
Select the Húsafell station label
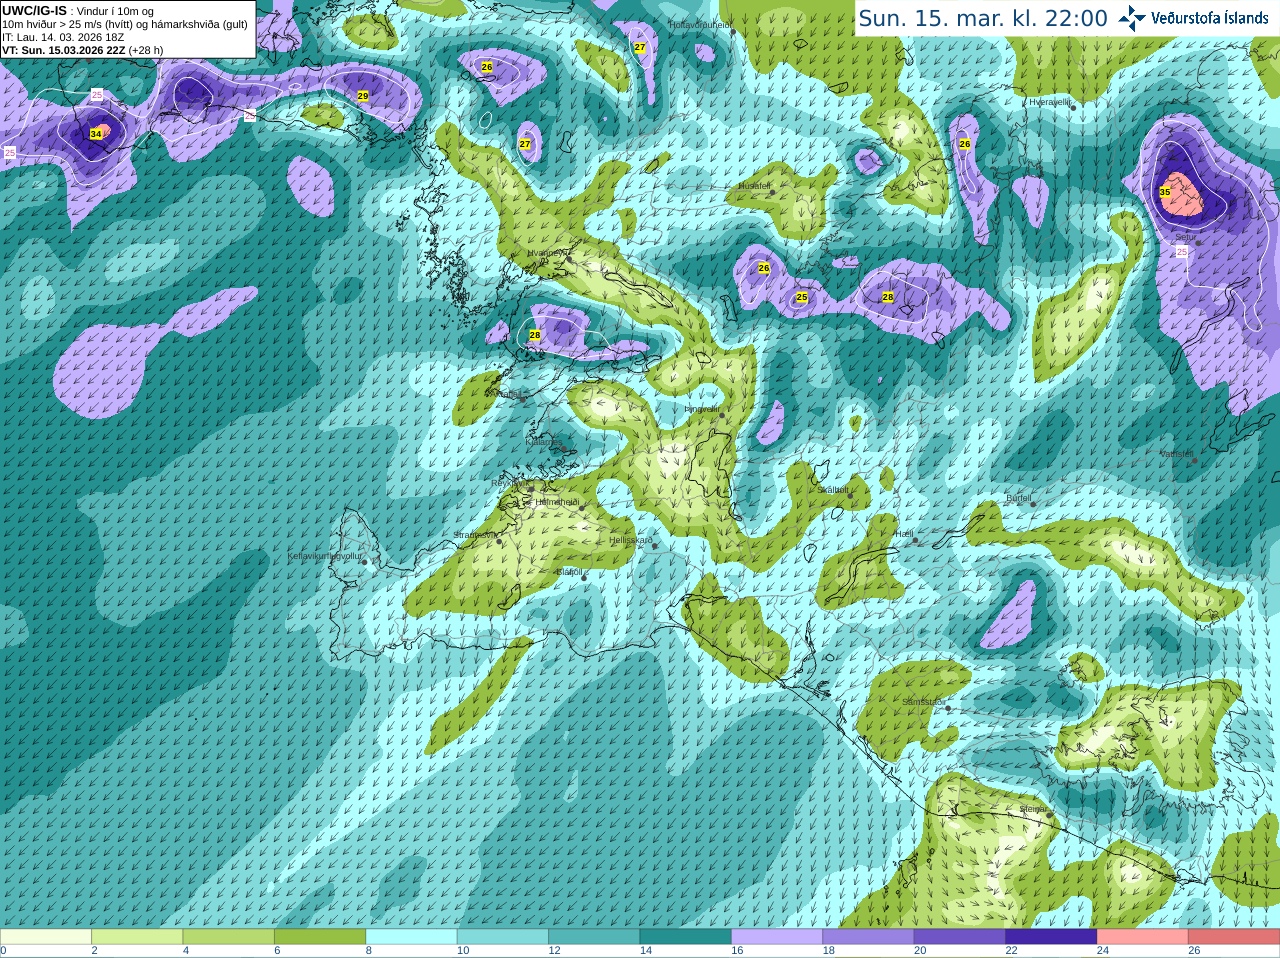(754, 186)
